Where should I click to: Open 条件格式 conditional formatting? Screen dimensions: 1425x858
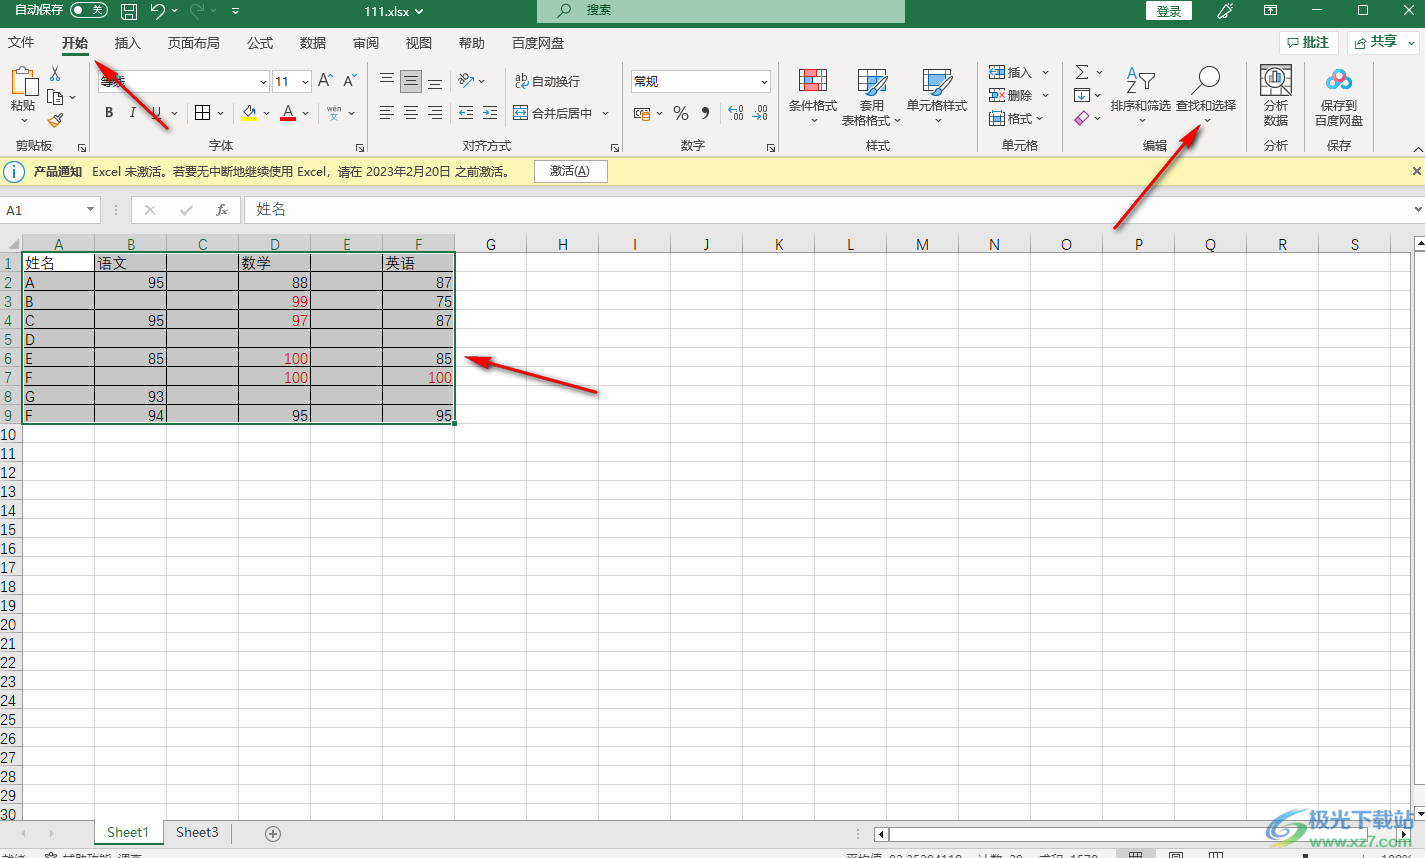click(x=813, y=96)
